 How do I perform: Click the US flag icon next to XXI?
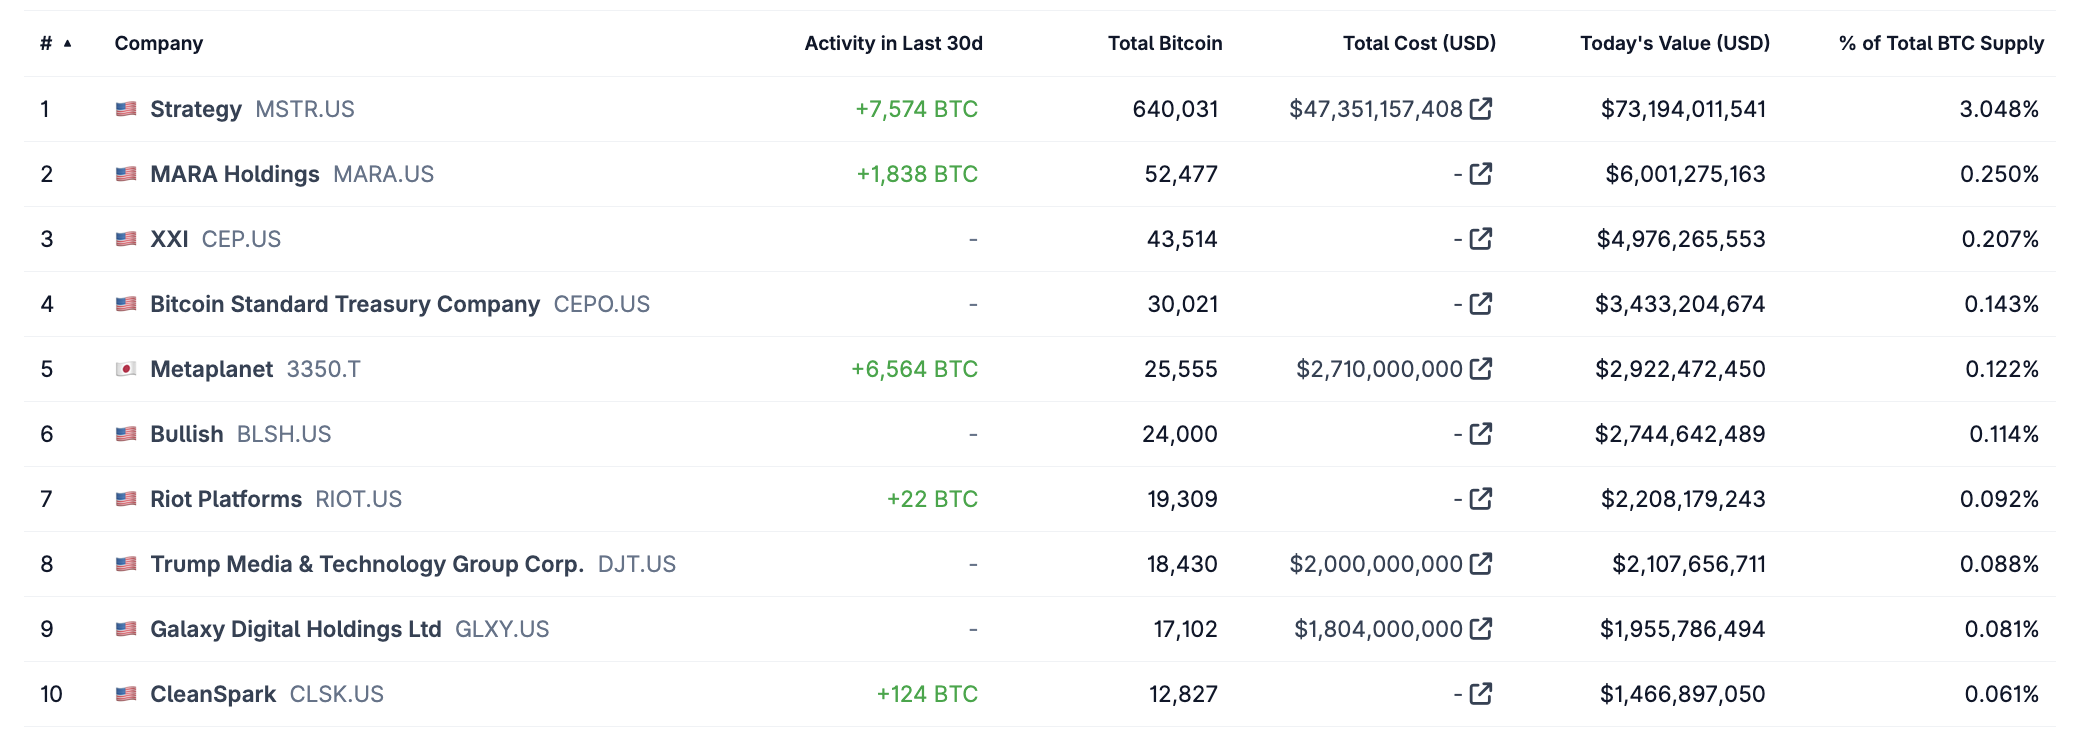click(126, 239)
